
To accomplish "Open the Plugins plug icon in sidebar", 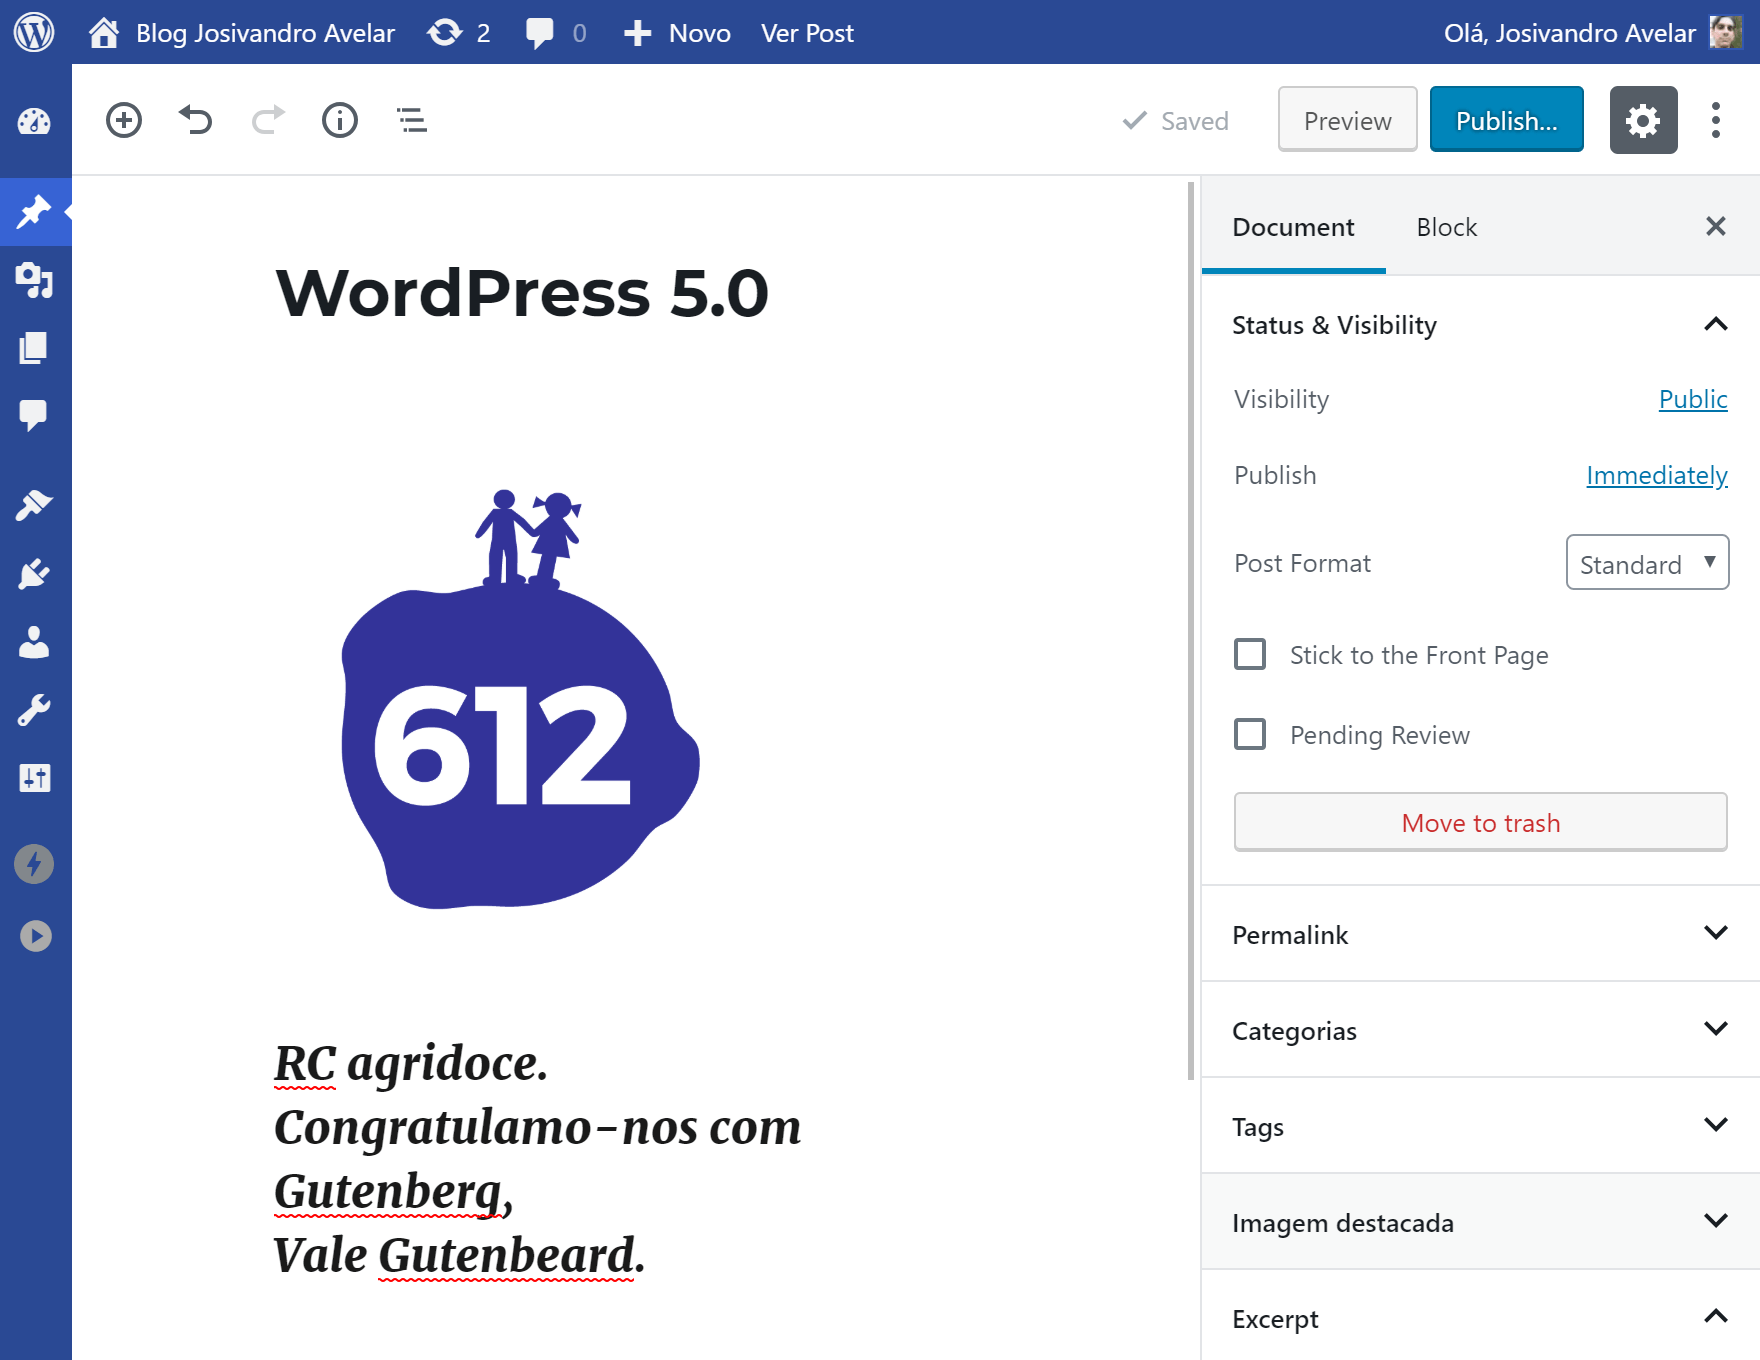I will (34, 574).
